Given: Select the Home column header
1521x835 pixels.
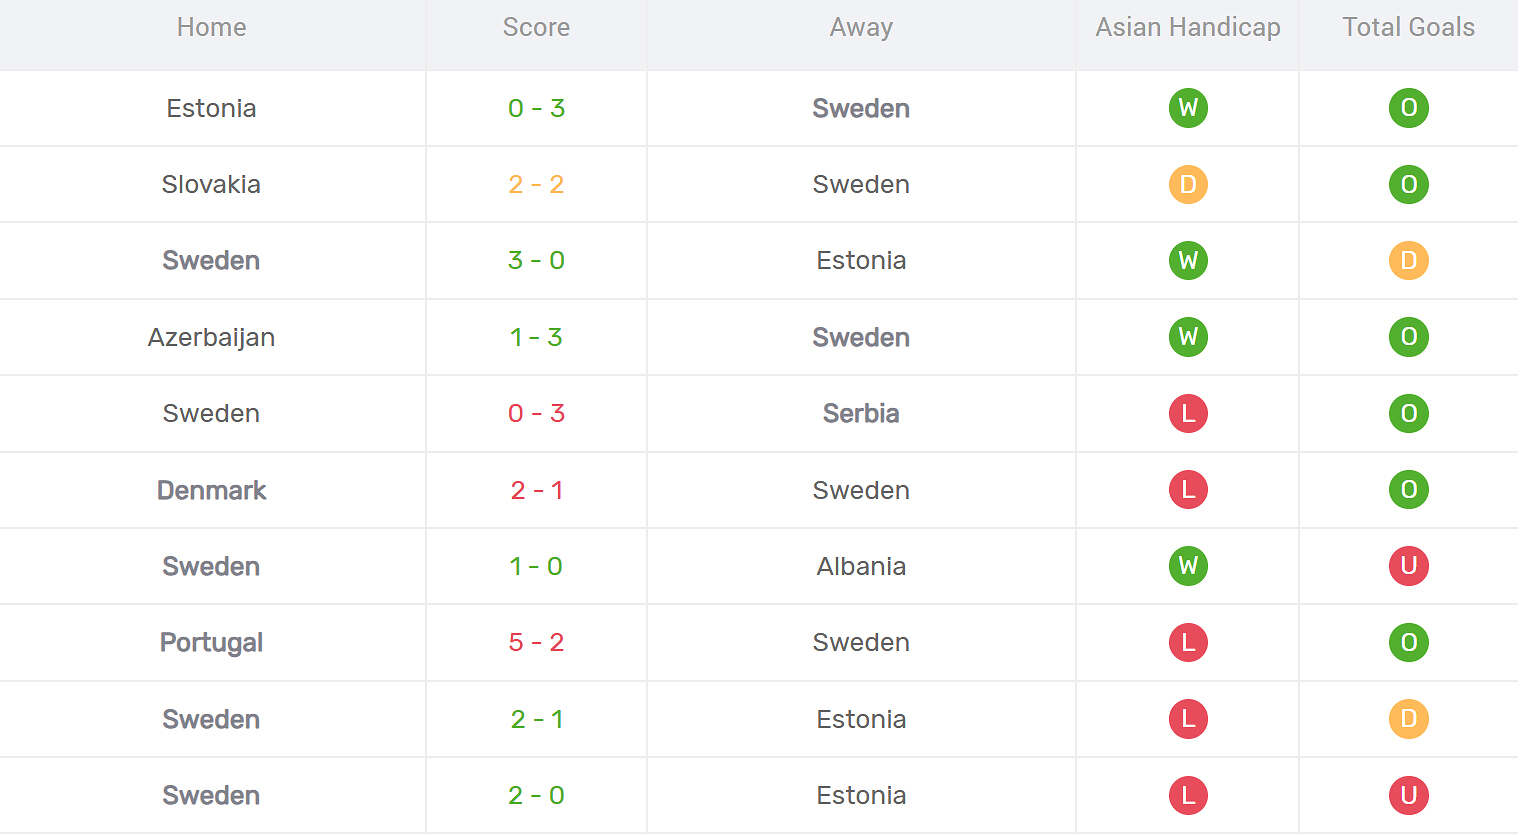Looking at the screenshot, I should click(x=211, y=27).
